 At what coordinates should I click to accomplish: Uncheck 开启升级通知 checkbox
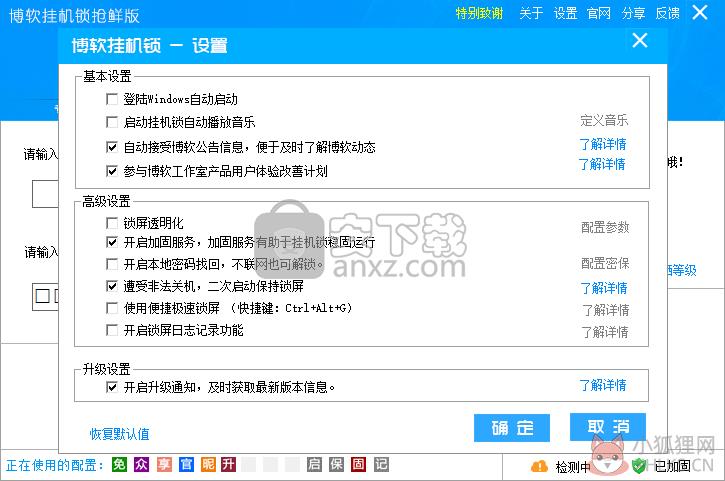tap(111, 387)
